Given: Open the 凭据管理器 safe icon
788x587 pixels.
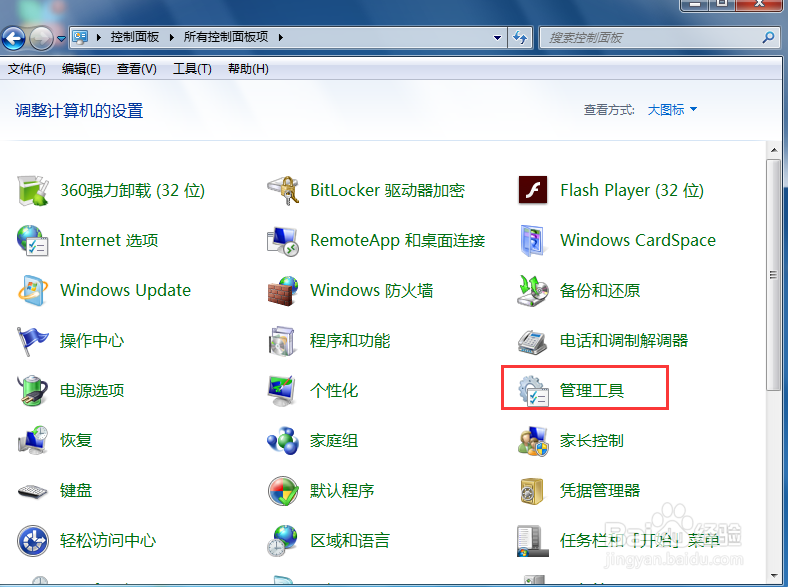Looking at the screenshot, I should (532, 491).
